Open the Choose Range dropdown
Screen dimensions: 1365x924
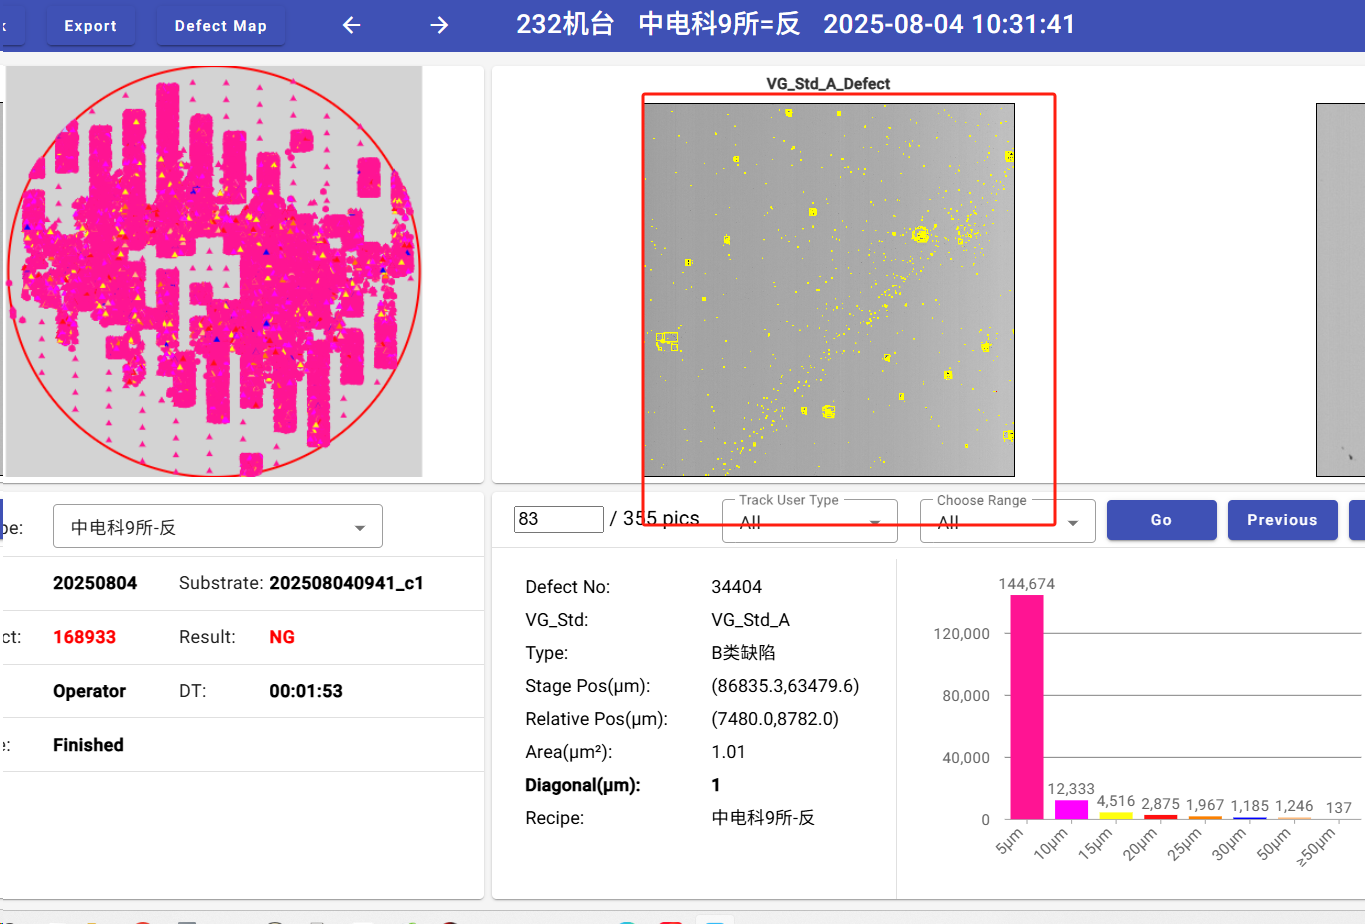pyautogui.click(x=1007, y=521)
